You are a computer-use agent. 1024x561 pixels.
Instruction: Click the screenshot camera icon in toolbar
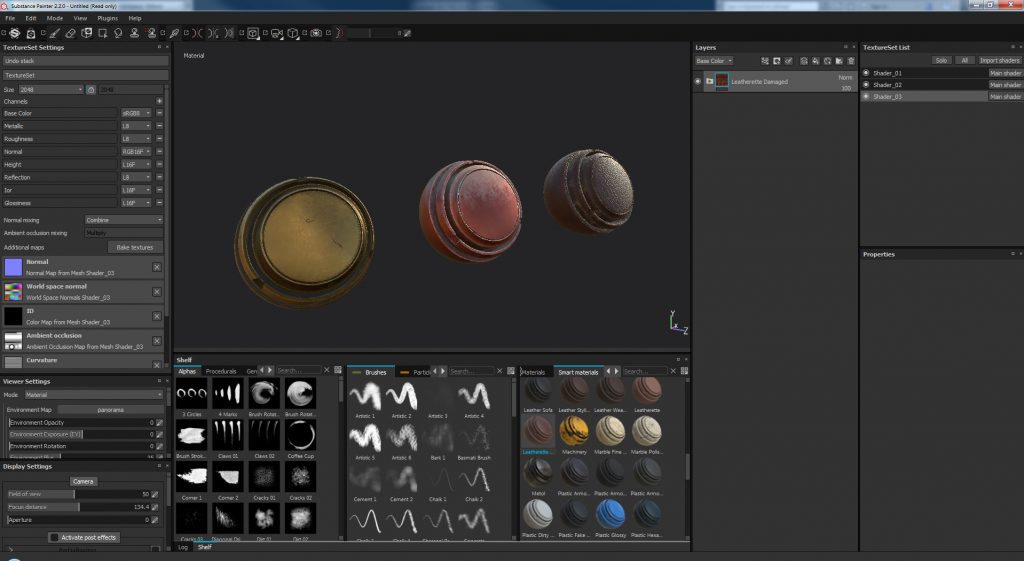coord(316,33)
